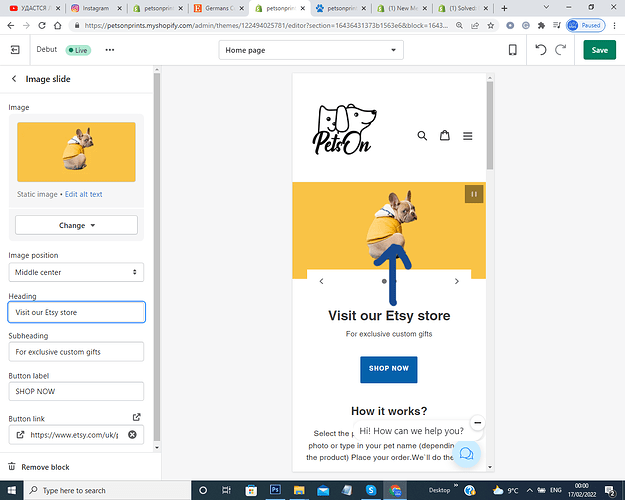Save the theme changes
The height and width of the screenshot is (500, 625).
599,50
